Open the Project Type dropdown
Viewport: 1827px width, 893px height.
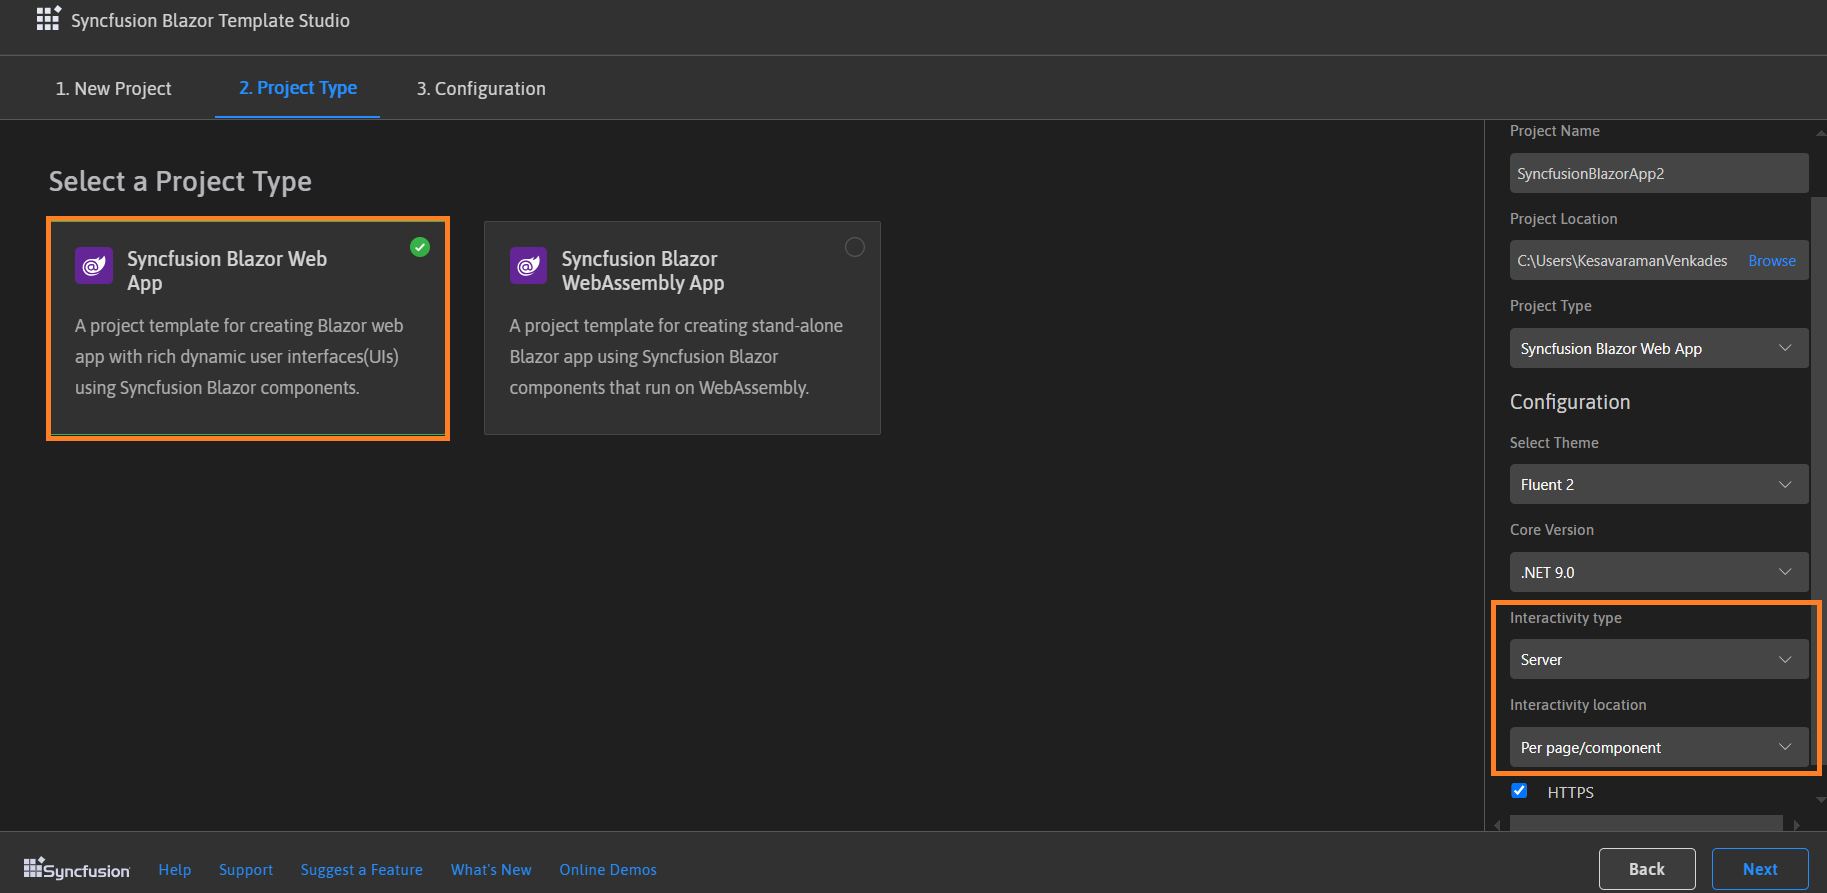point(1659,348)
